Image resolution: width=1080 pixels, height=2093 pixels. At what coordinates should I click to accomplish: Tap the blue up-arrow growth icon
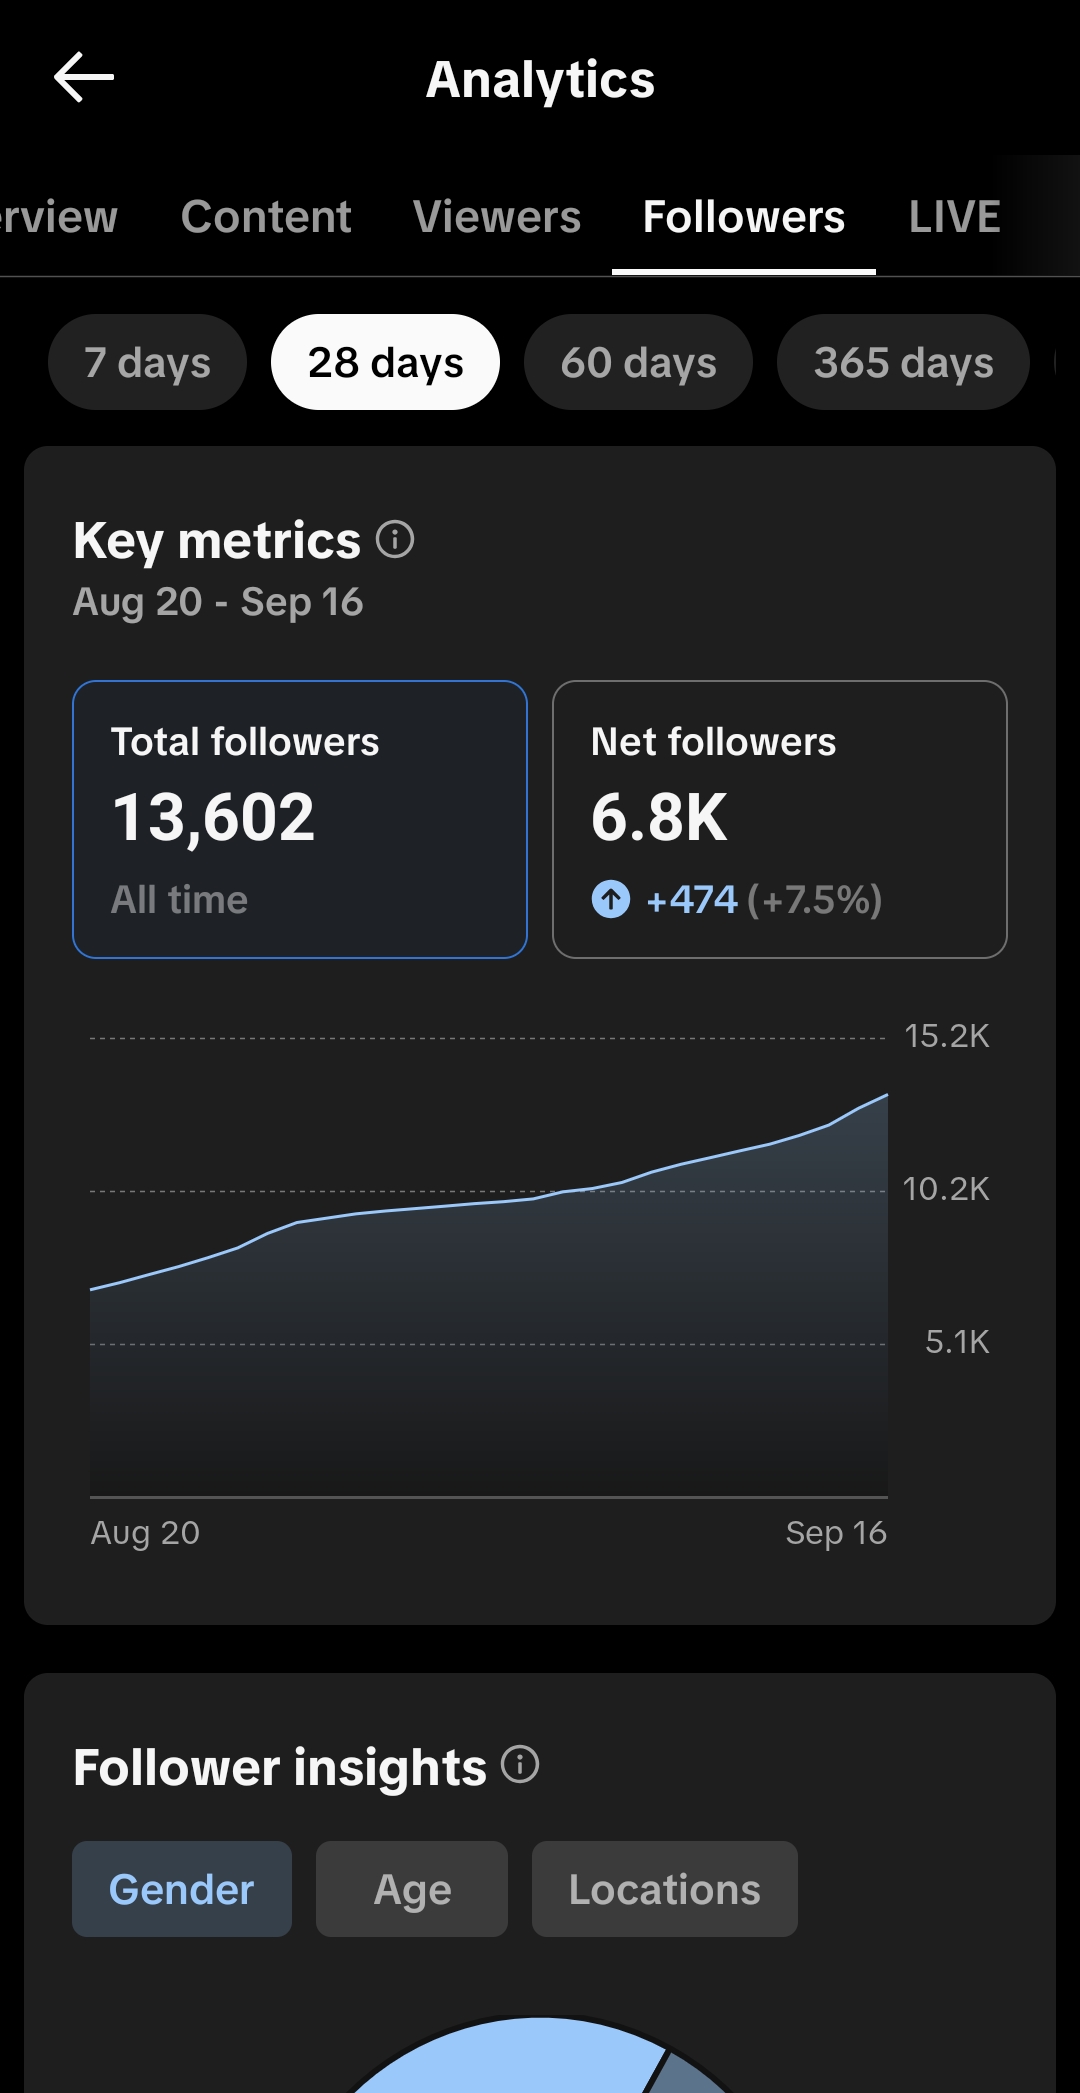611,899
